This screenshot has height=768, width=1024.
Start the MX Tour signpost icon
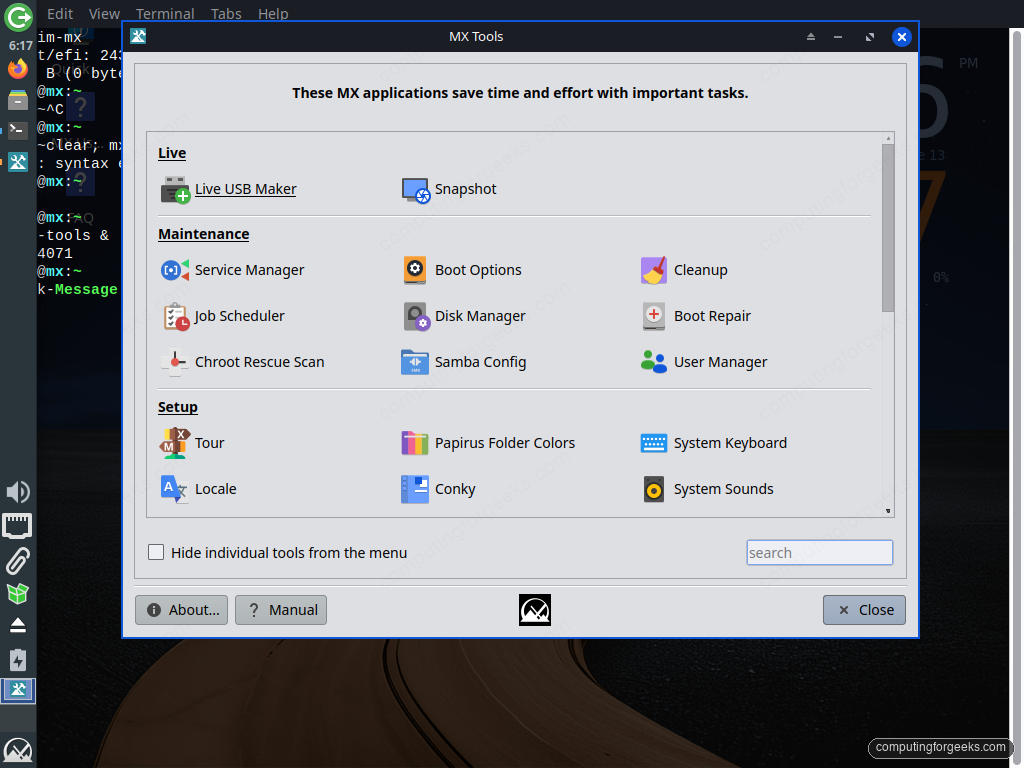pyautogui.click(x=175, y=443)
